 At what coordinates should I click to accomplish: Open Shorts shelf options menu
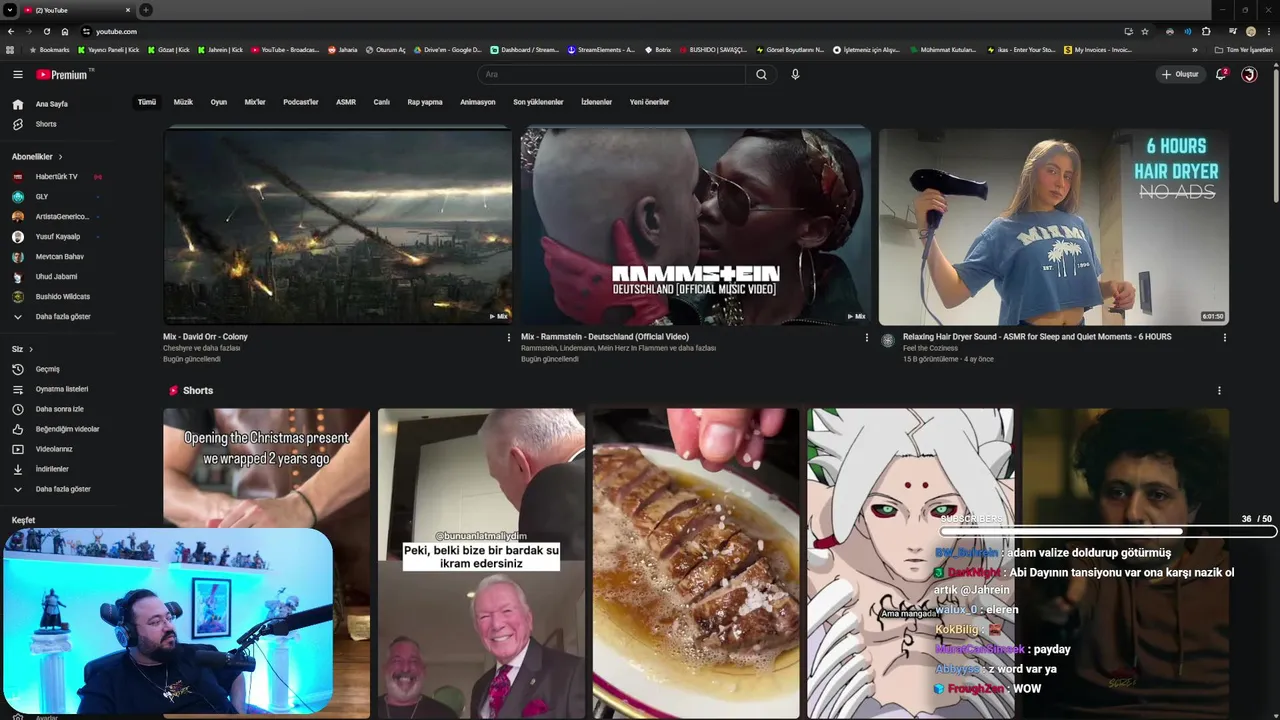tap(1219, 391)
